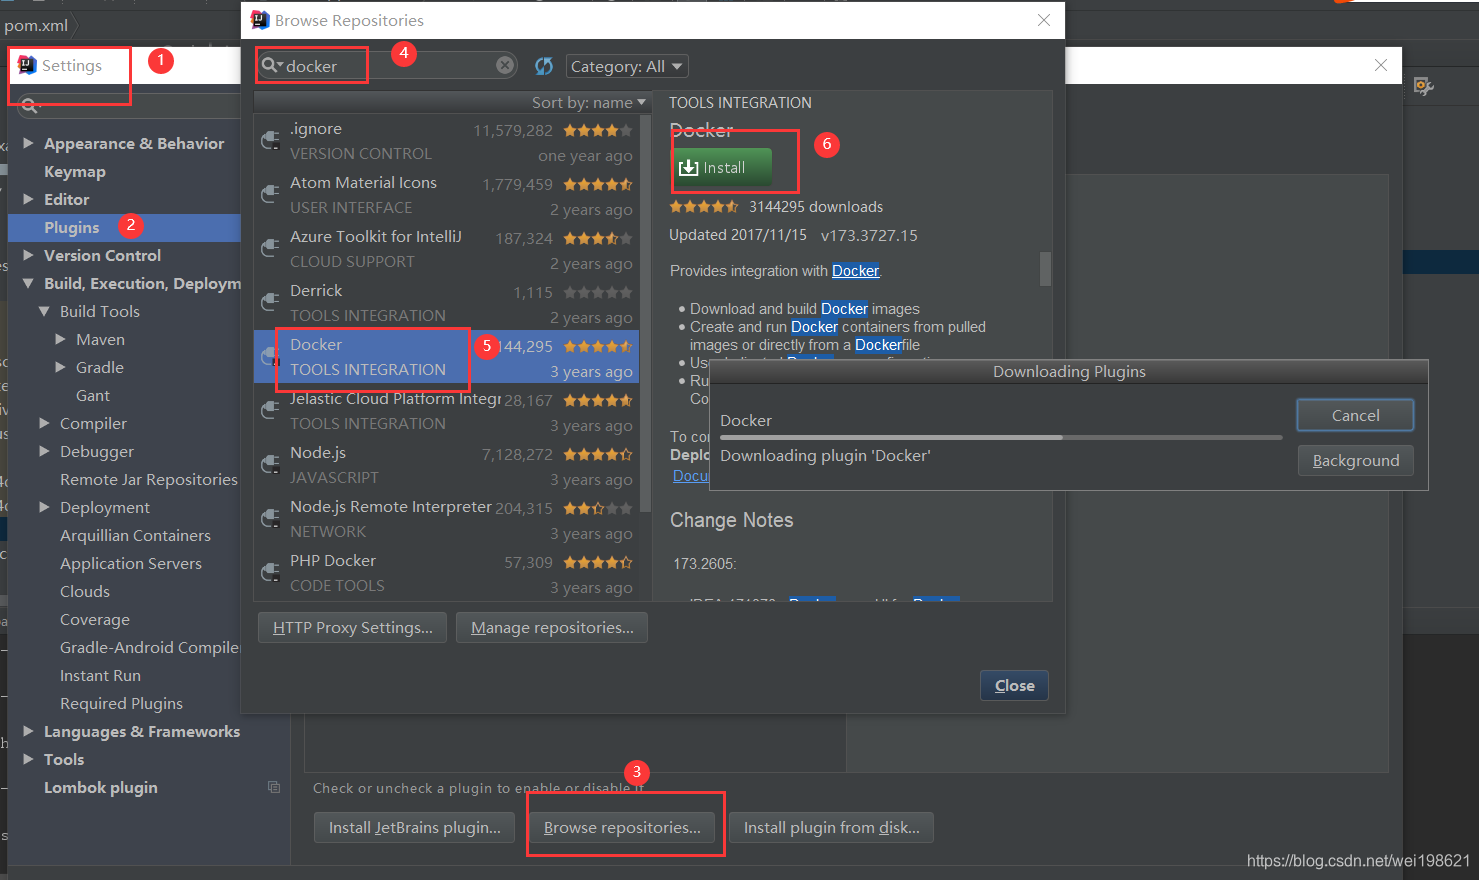Open the Sort by: name dropdown
This screenshot has width=1479, height=880.
click(589, 102)
